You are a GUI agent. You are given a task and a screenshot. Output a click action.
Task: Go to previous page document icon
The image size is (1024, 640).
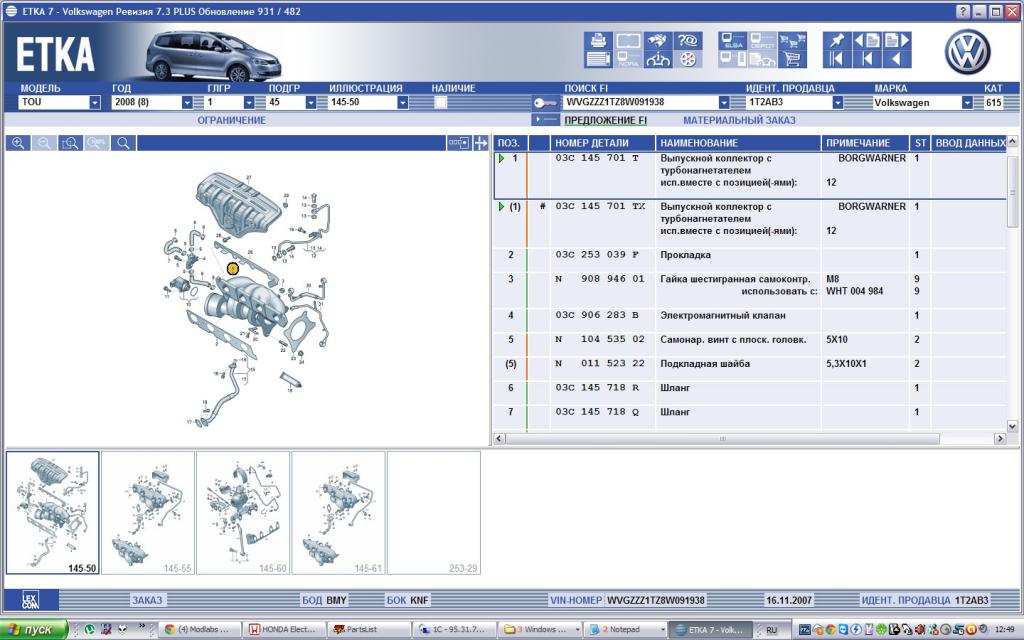[x=867, y=40]
